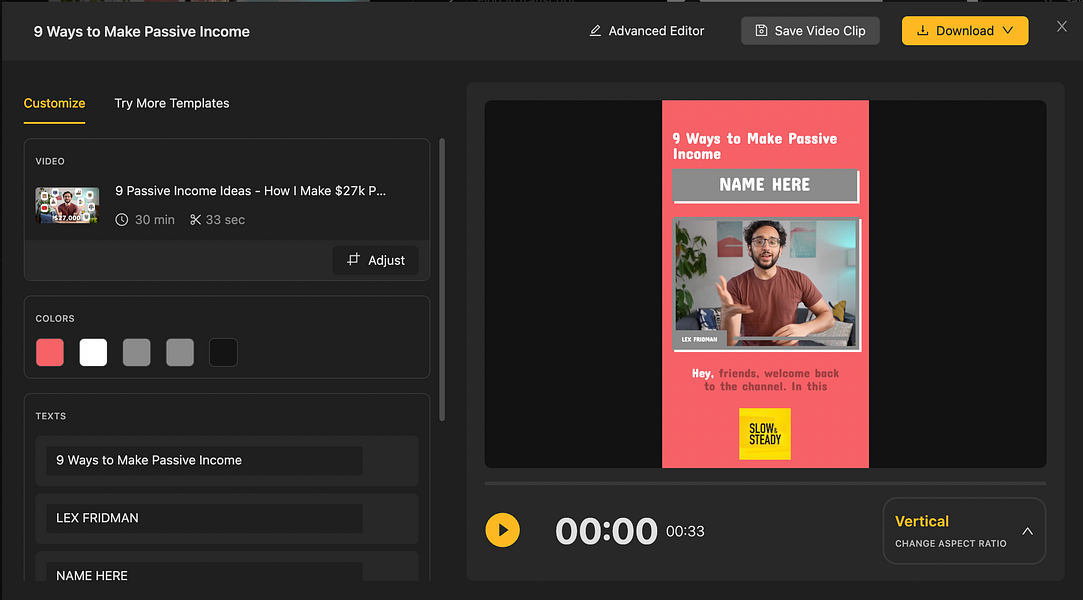Click the video progress bar
This screenshot has height=600, width=1083.
765,483
